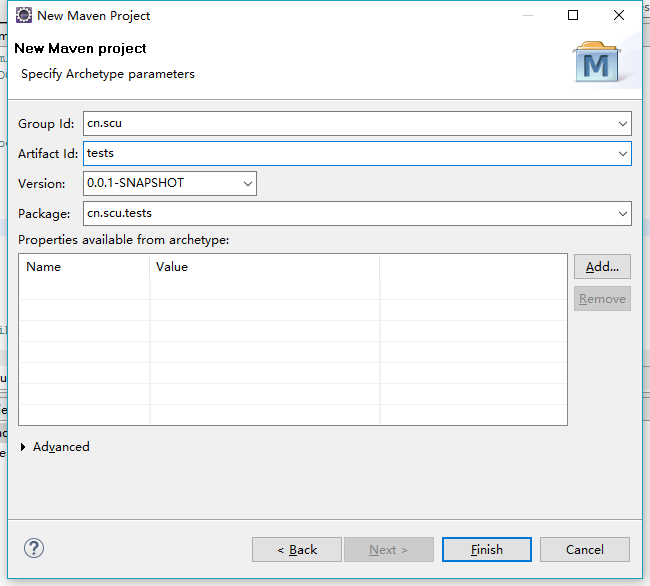Maximize the New Maven Project window
Image resolution: width=650 pixels, height=586 pixels.
tap(573, 15)
